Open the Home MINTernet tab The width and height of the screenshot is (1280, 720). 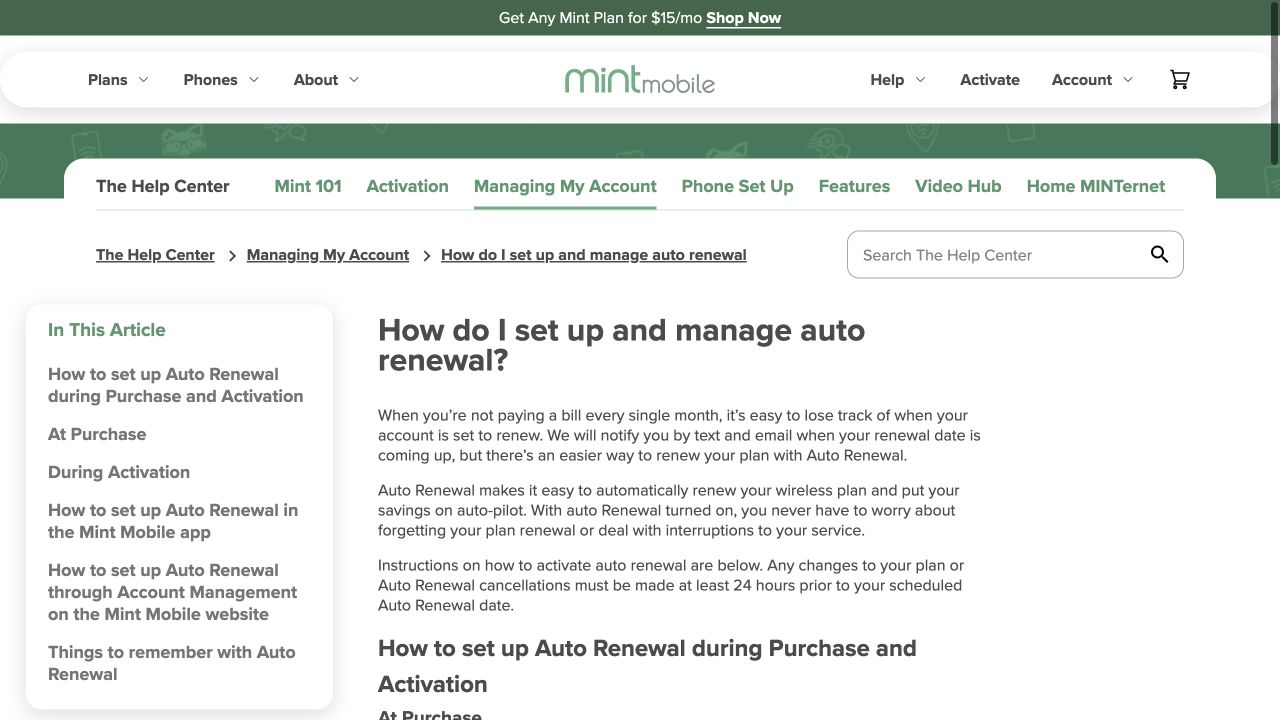pyautogui.click(x=1096, y=186)
